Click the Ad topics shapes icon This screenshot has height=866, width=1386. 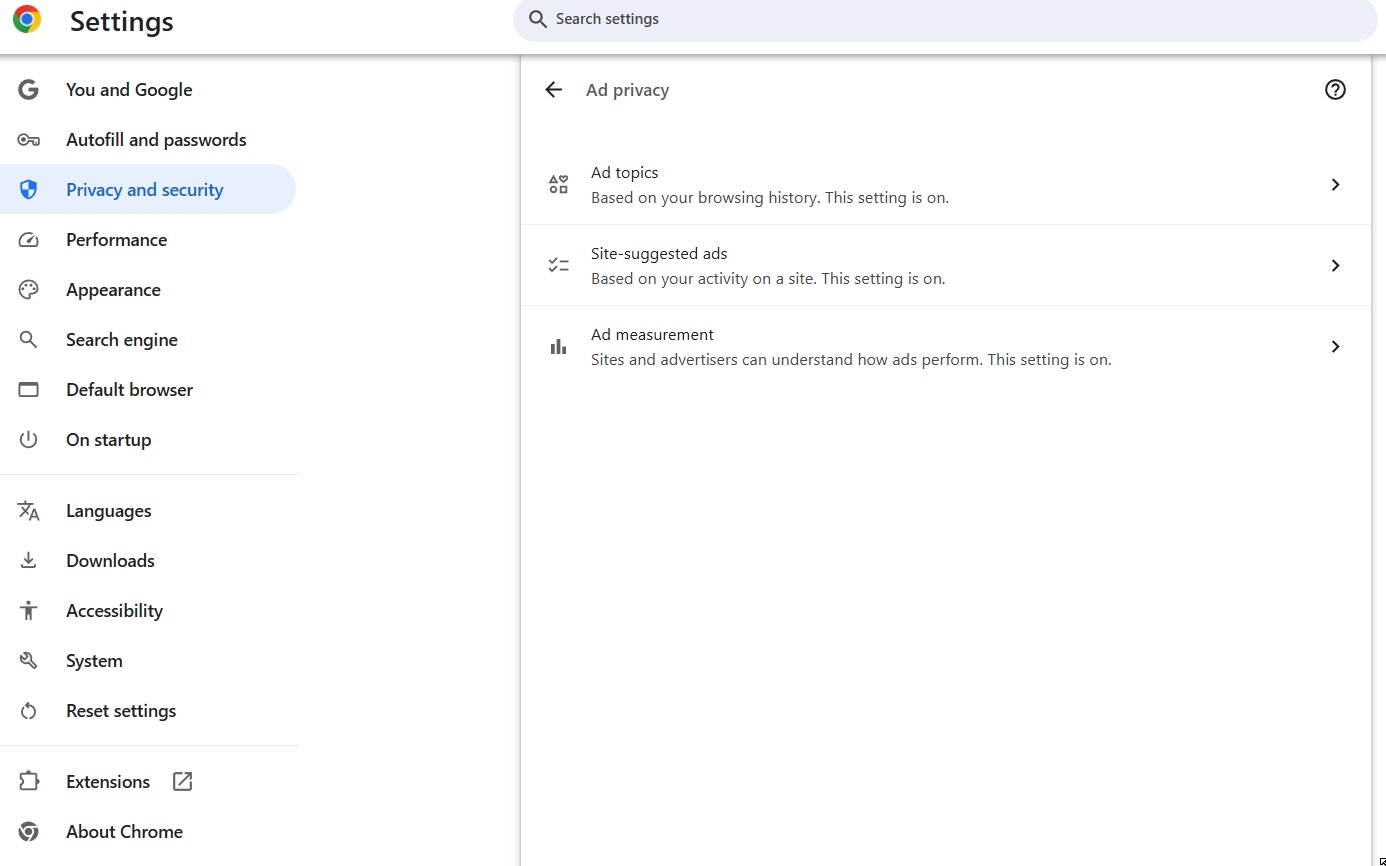[x=558, y=185]
